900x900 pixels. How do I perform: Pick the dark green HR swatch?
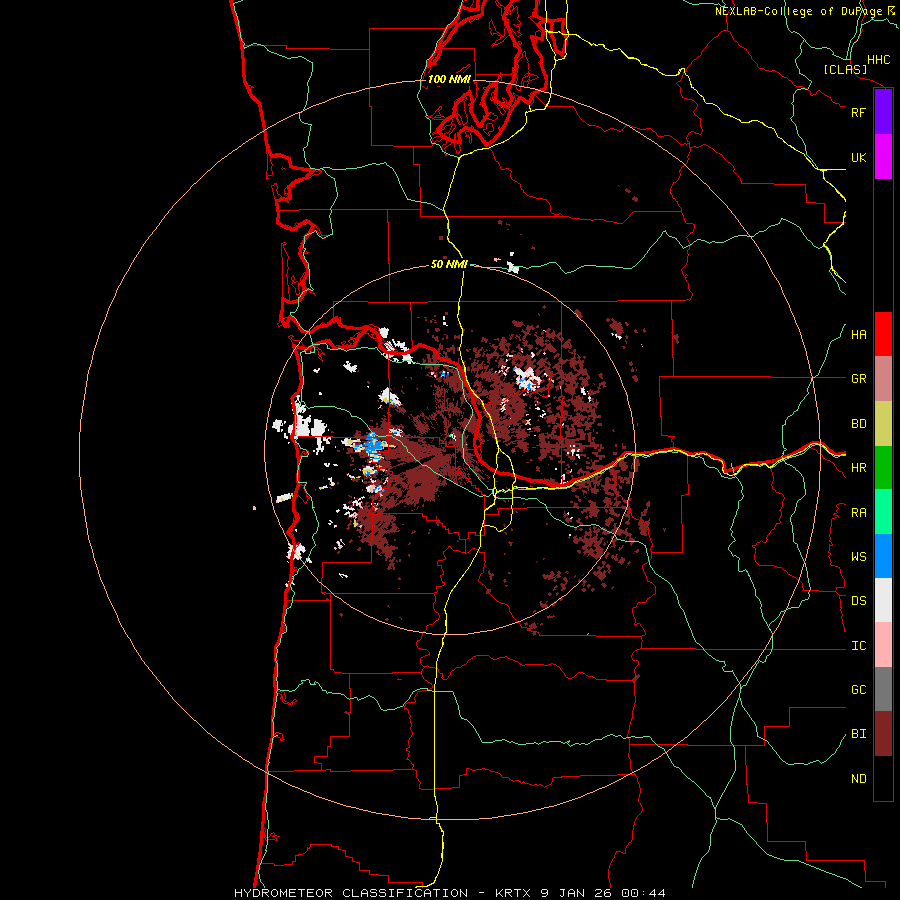(883, 468)
